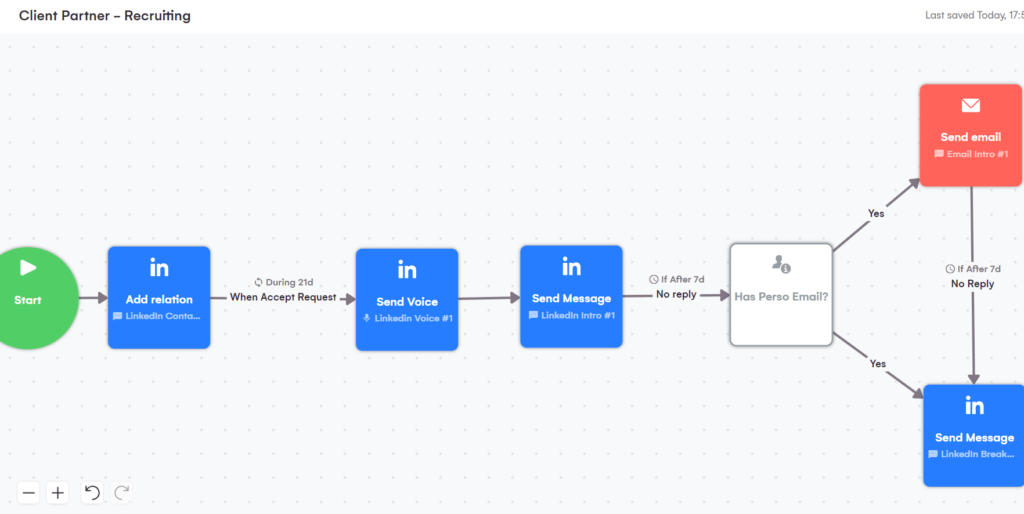Click LinkedIn icon in Send Voice node
Viewport: 1024px width, 514px height.
click(407, 270)
